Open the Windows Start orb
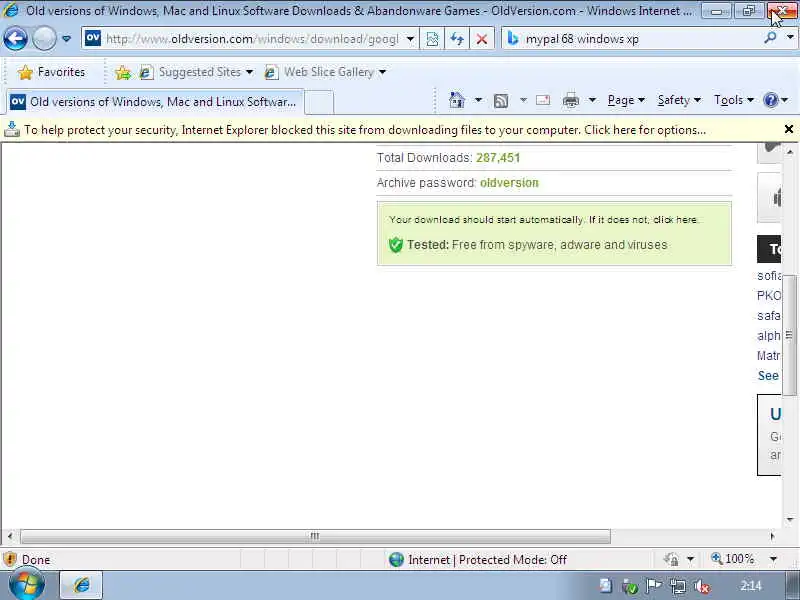 click(x=26, y=585)
